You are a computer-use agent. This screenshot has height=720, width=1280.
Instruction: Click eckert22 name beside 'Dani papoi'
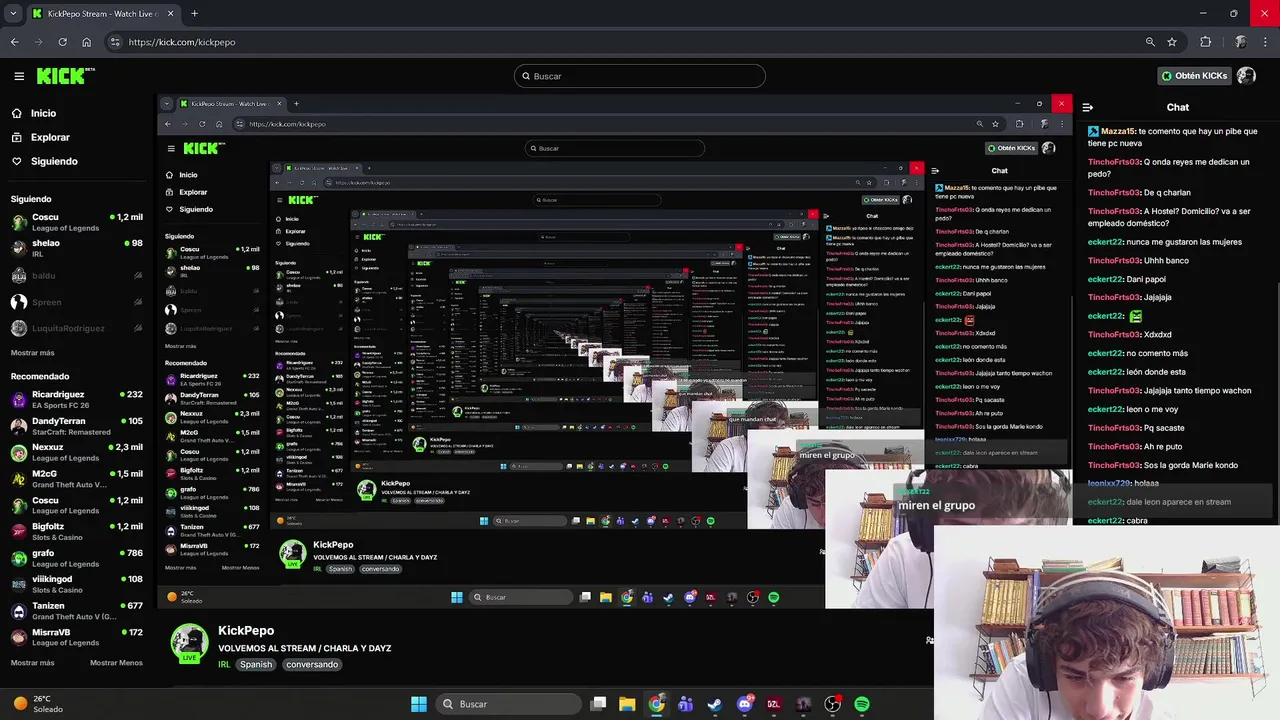(x=1105, y=279)
